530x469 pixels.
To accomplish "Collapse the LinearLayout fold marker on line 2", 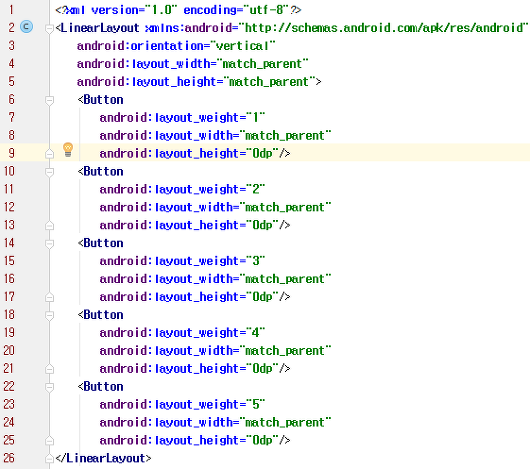I will pos(49,29).
